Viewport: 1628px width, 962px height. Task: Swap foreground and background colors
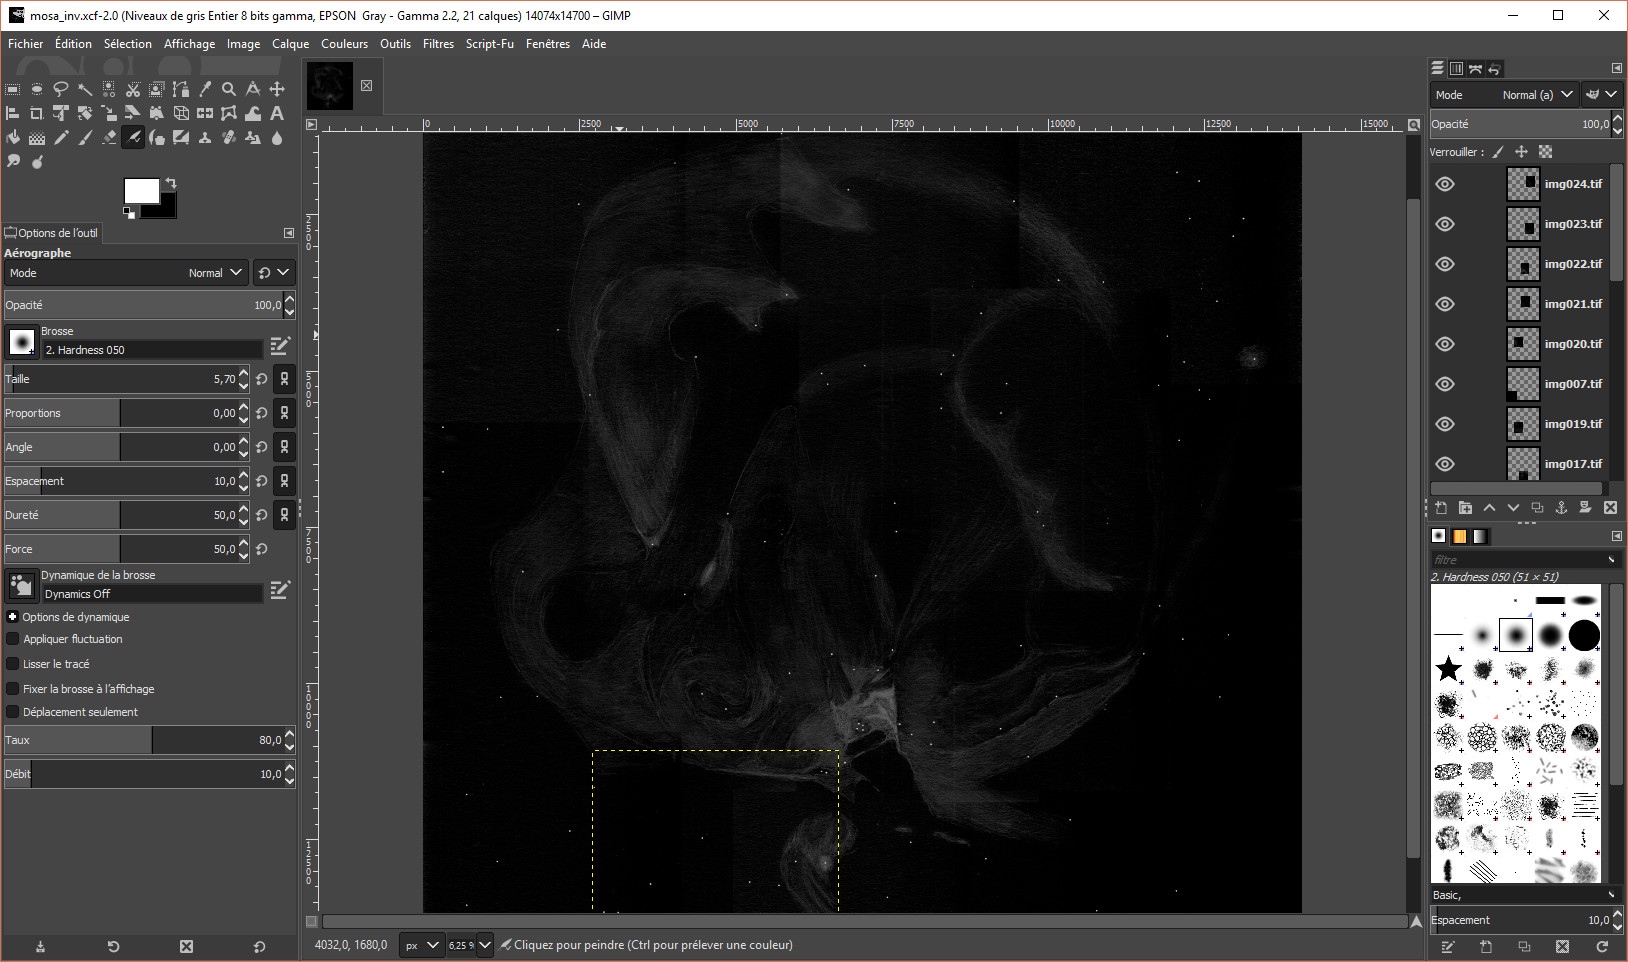(171, 183)
